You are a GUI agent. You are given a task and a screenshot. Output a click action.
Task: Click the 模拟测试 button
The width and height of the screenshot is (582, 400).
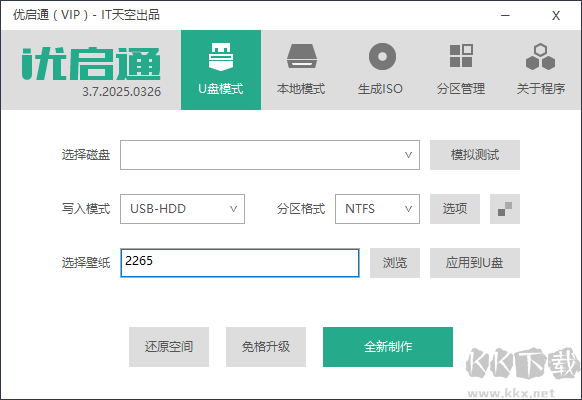(475, 155)
